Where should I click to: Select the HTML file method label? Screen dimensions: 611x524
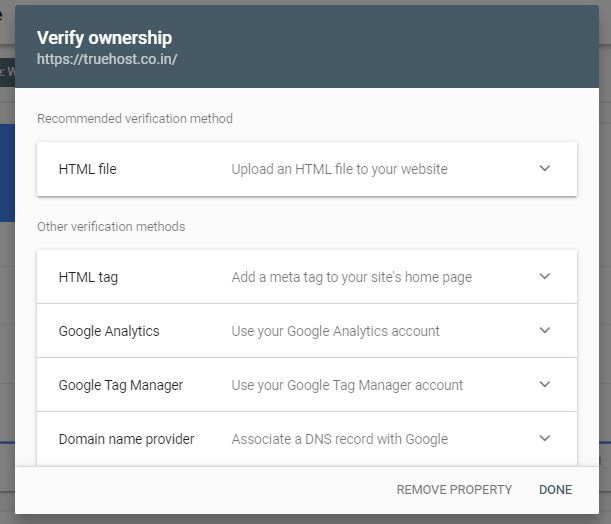click(88, 169)
